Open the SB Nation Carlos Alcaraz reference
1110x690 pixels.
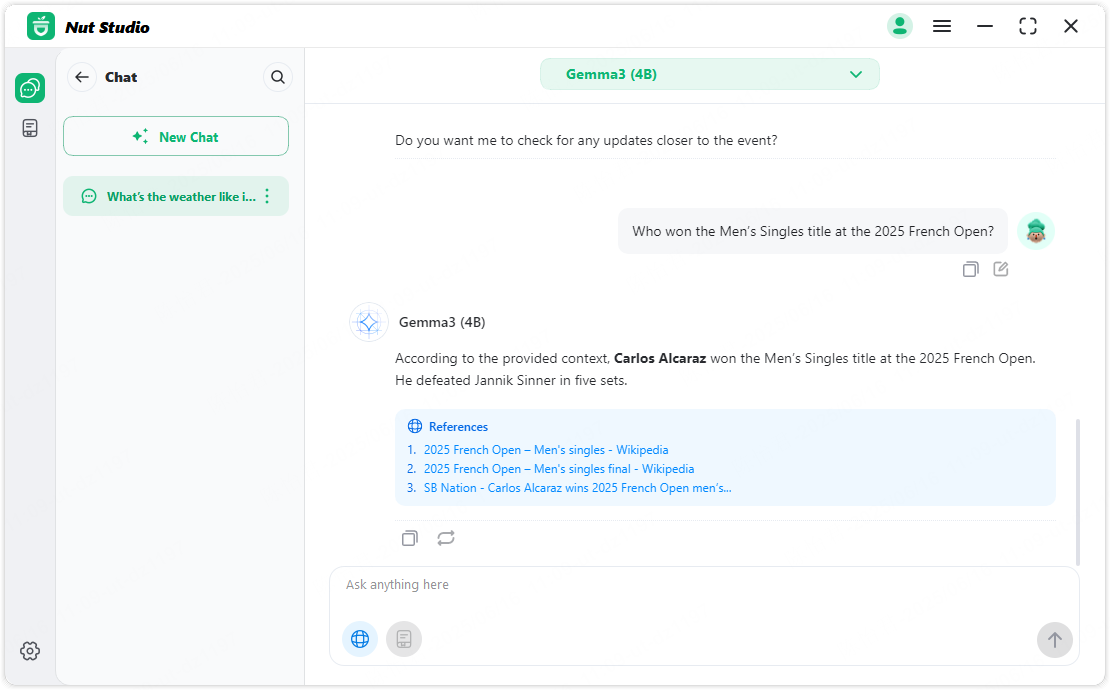(578, 488)
